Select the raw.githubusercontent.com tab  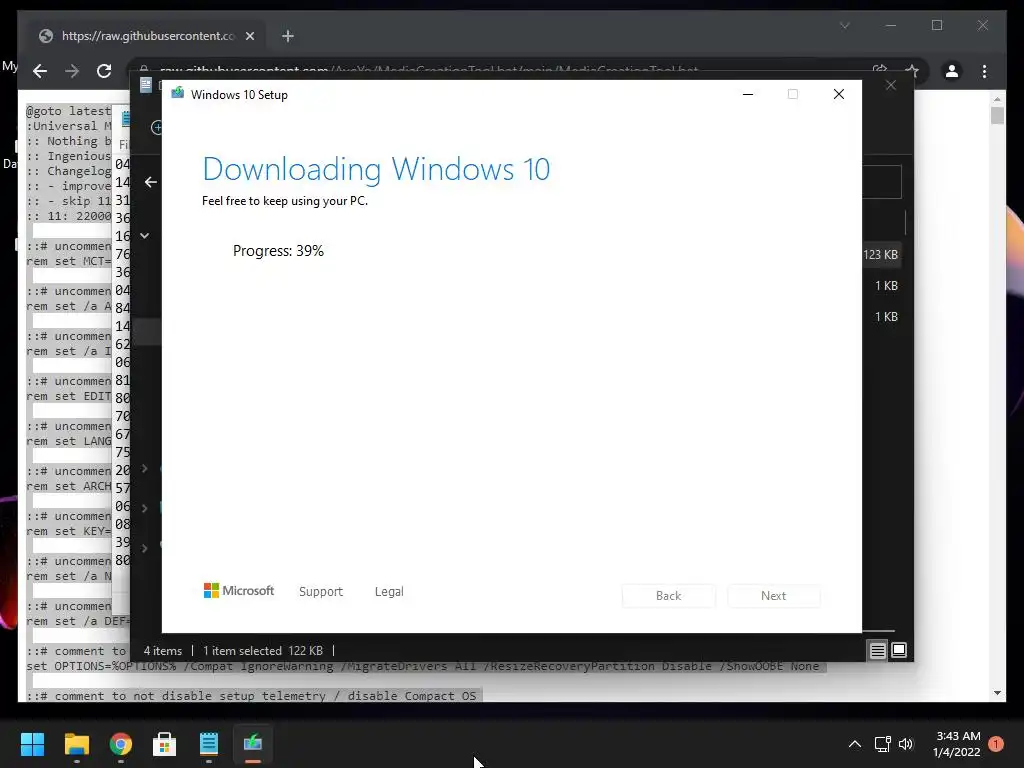point(148,36)
